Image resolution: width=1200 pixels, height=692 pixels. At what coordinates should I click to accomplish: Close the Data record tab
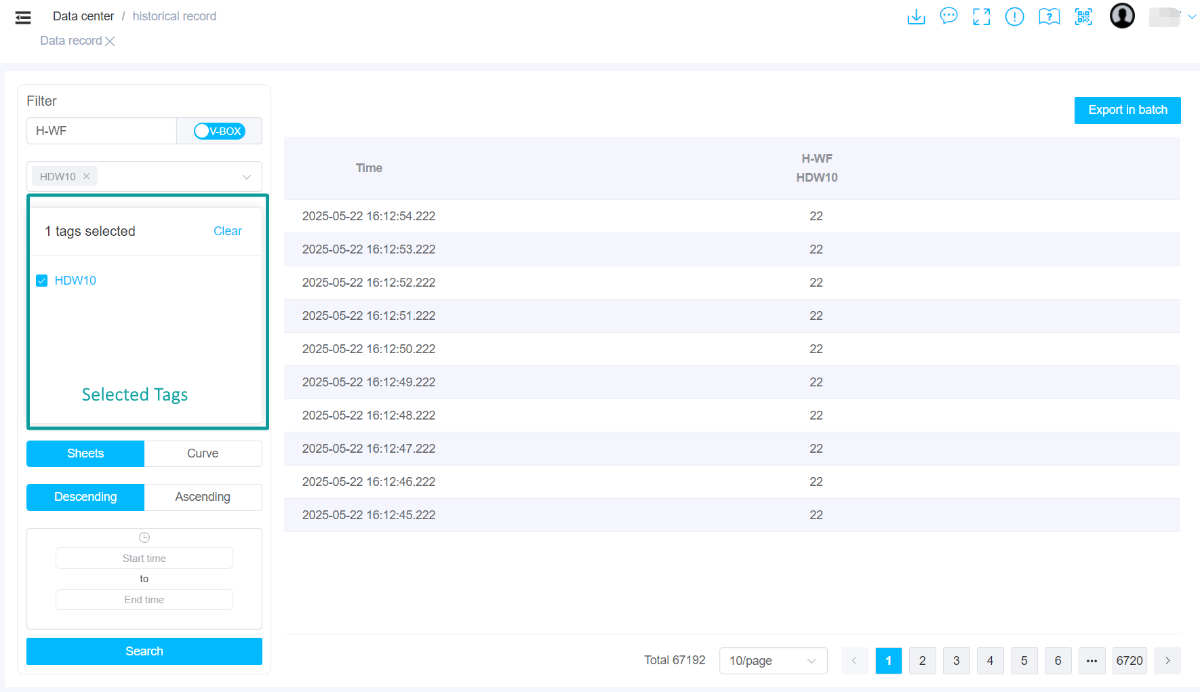pyautogui.click(x=110, y=41)
